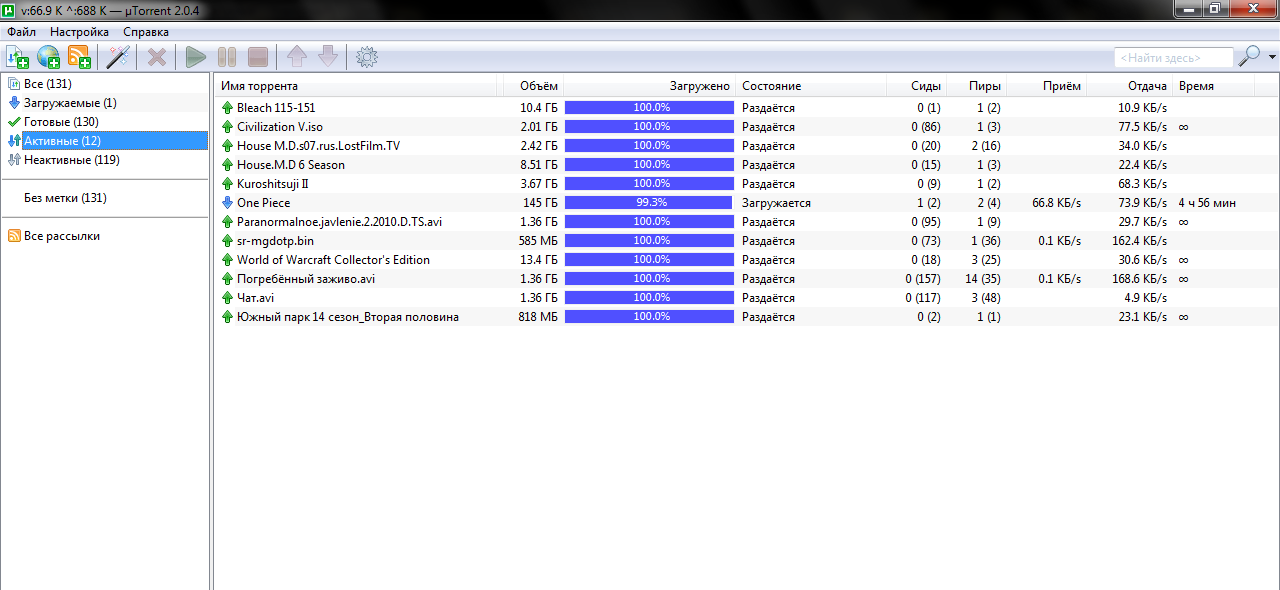Select House.M.D 6 Season torrent

(x=746, y=164)
